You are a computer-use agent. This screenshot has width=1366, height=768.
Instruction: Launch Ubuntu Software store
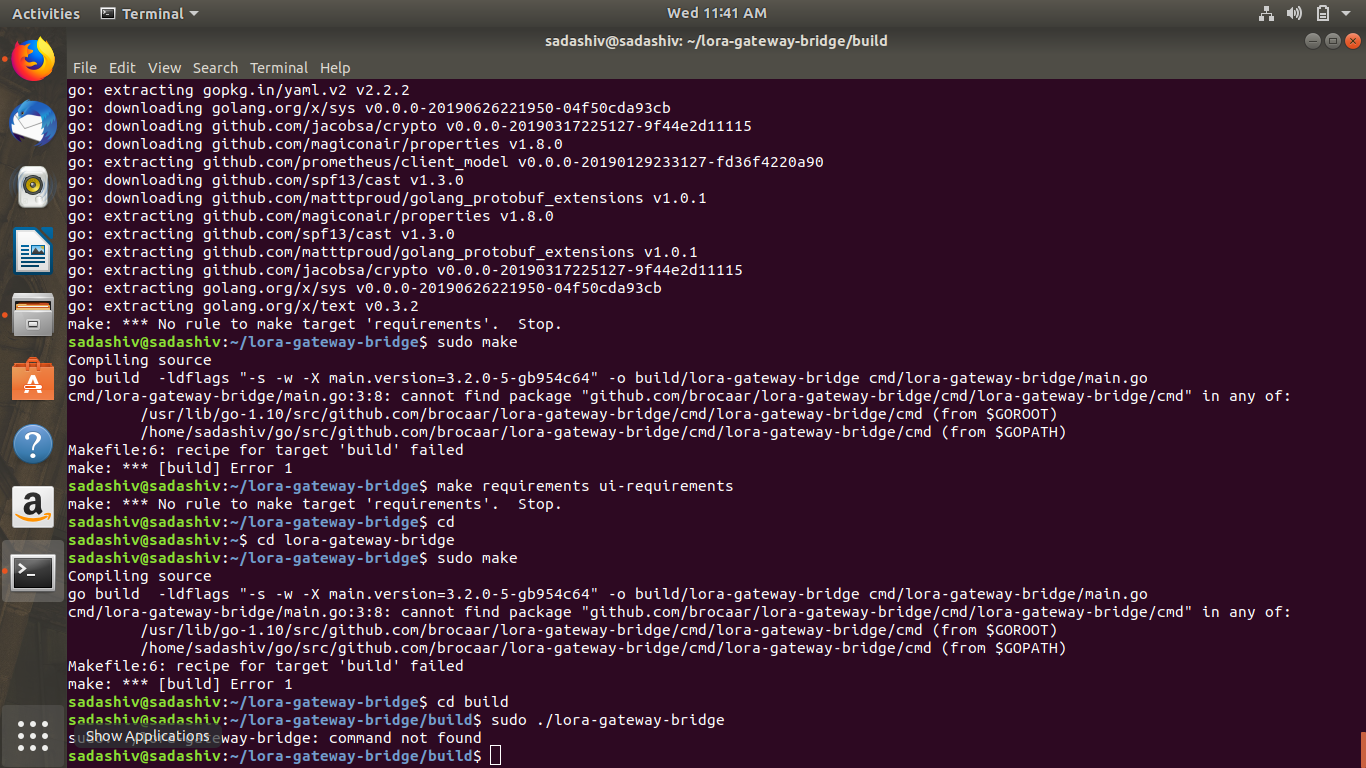(33, 380)
